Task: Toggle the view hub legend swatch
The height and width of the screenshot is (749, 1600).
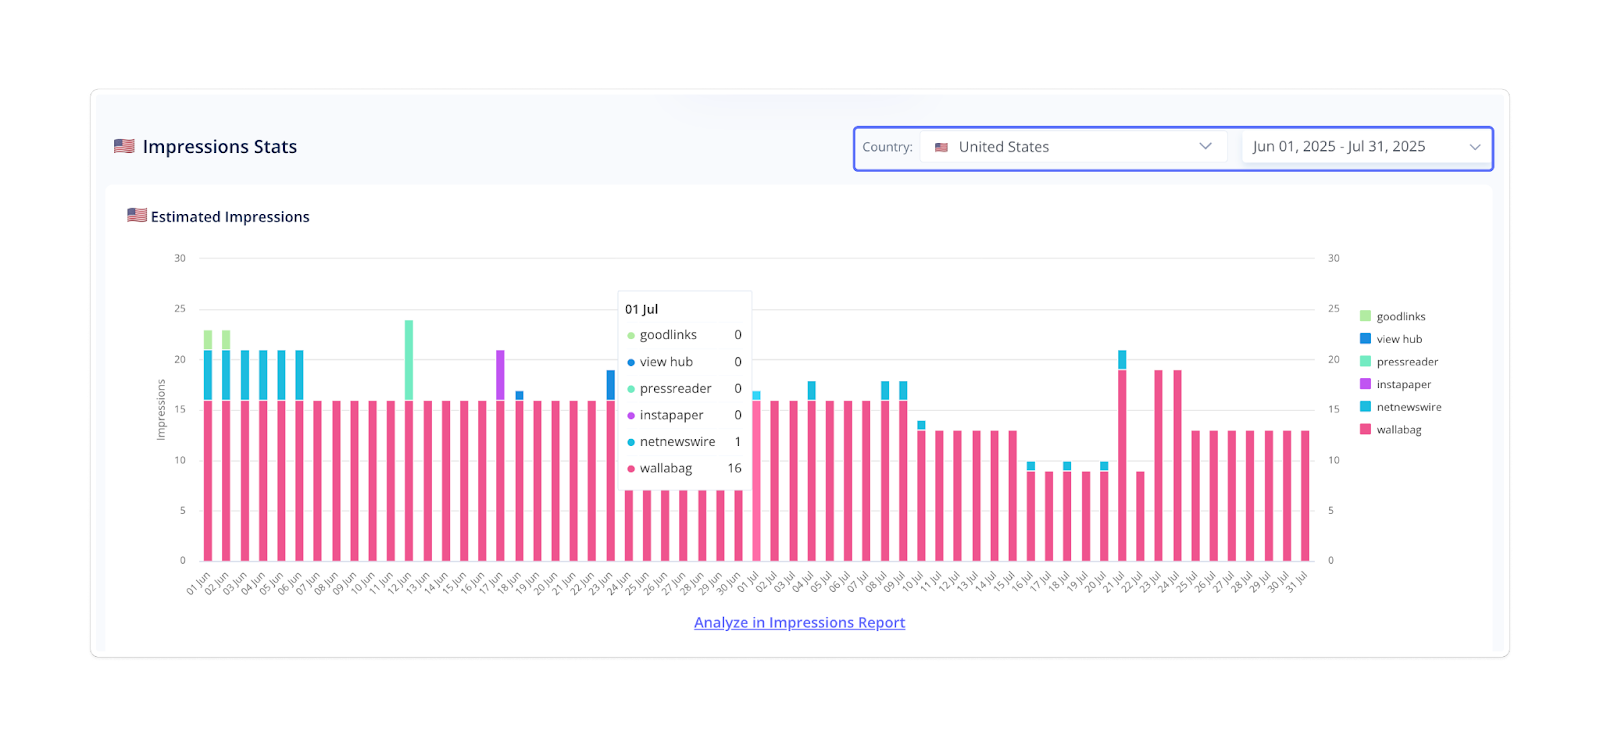Action: pos(1365,339)
